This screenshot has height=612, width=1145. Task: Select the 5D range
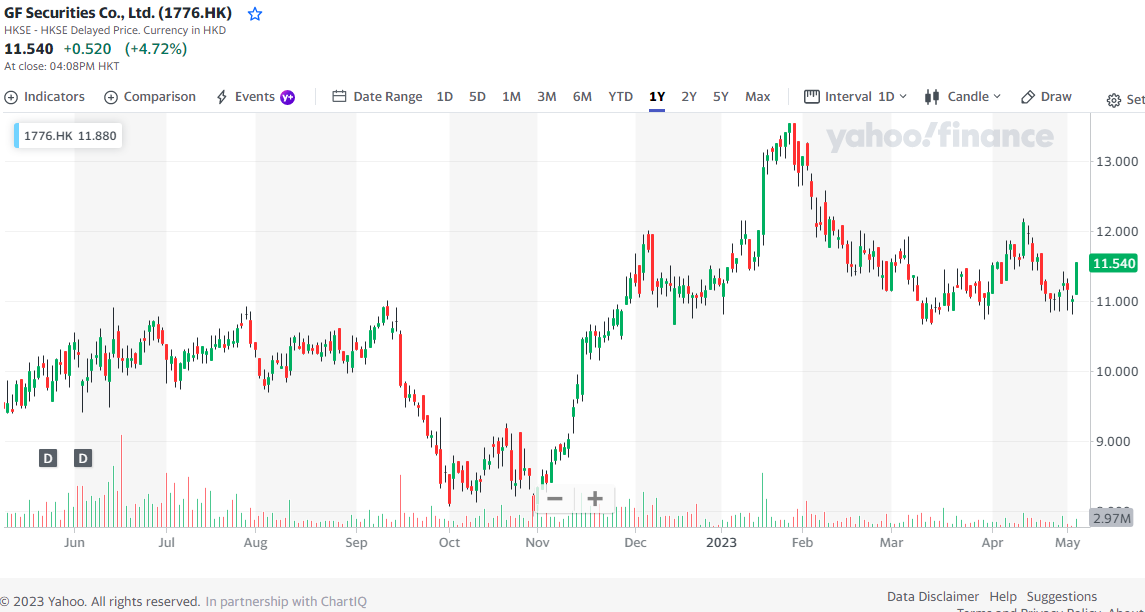pos(478,96)
